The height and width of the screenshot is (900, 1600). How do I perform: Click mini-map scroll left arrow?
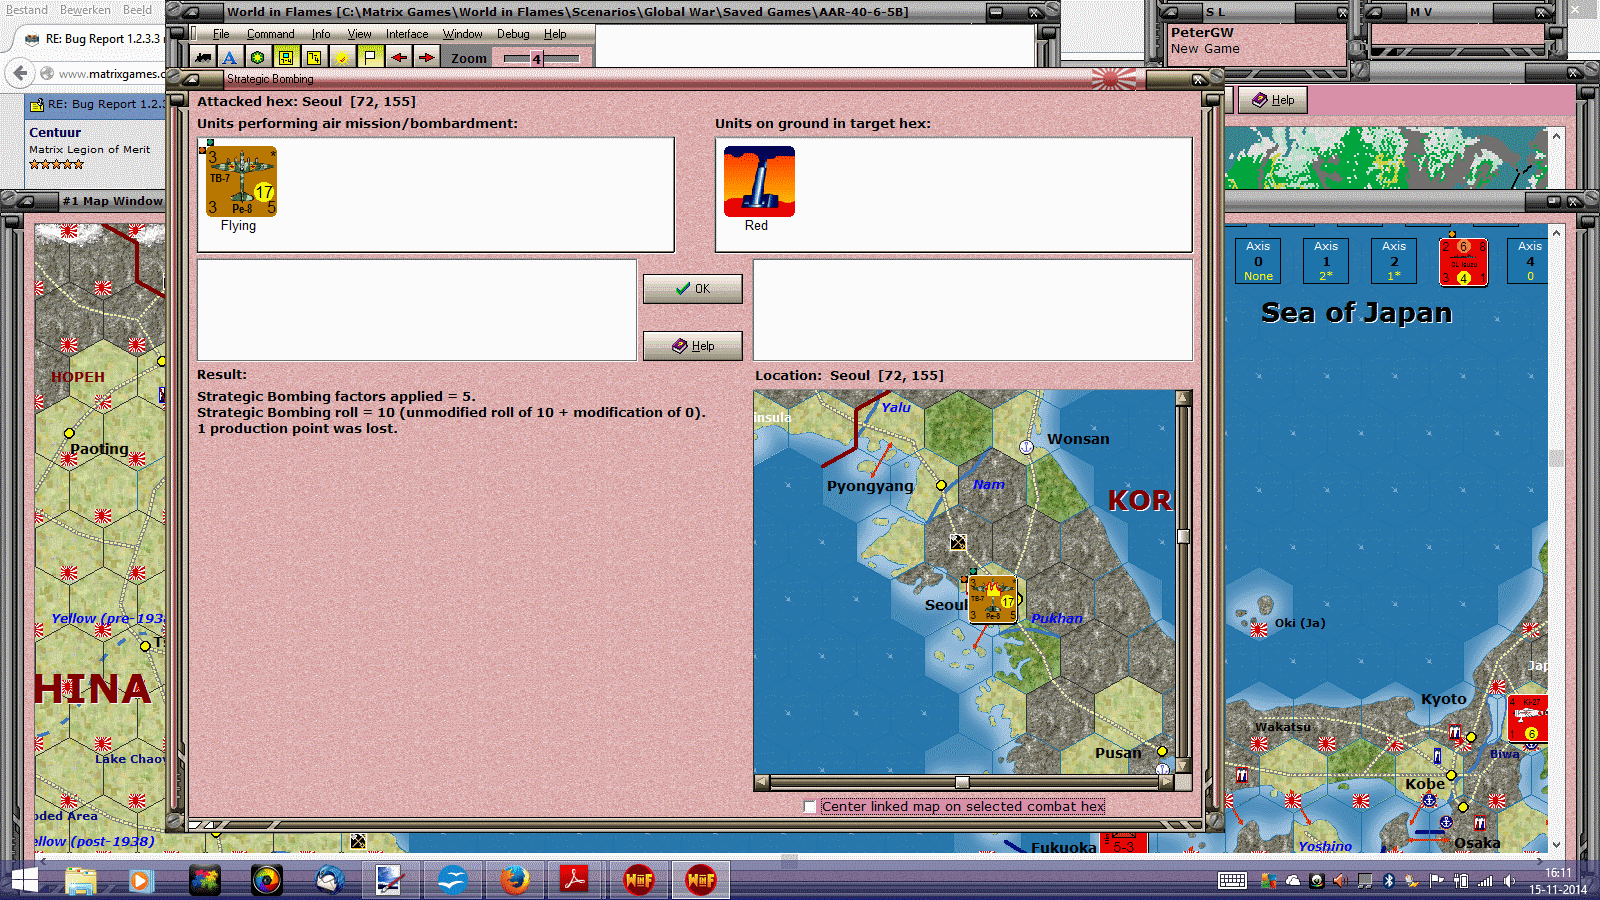click(x=762, y=783)
